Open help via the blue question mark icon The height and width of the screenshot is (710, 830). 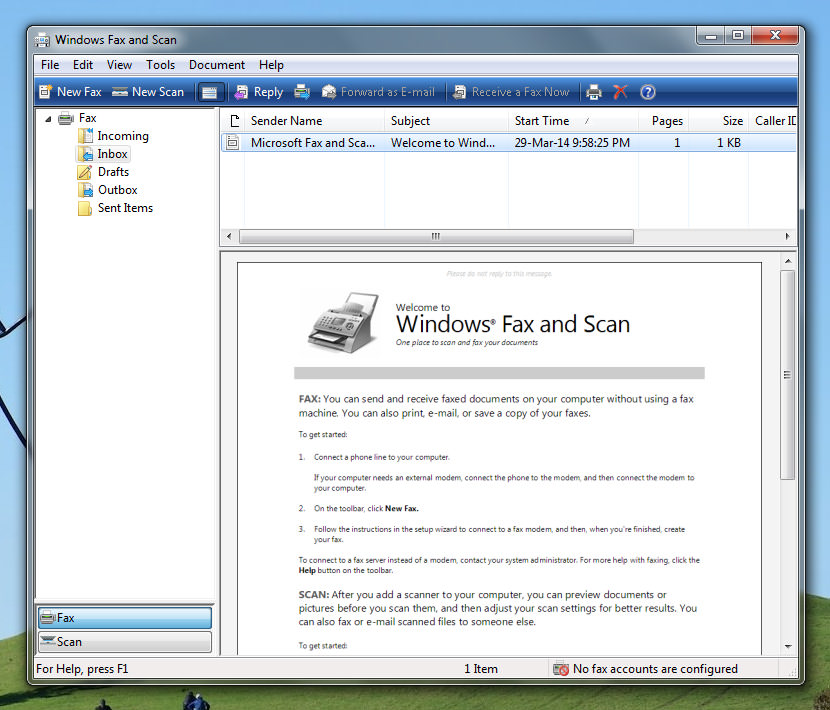pos(648,92)
